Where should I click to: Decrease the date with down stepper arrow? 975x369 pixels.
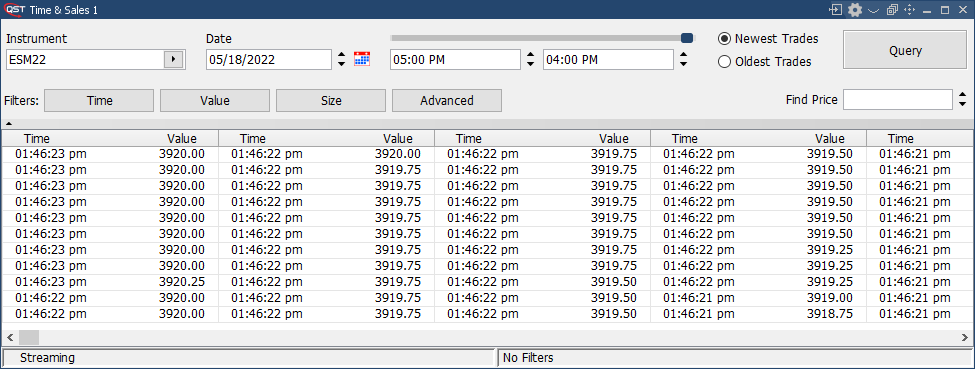(x=341, y=65)
